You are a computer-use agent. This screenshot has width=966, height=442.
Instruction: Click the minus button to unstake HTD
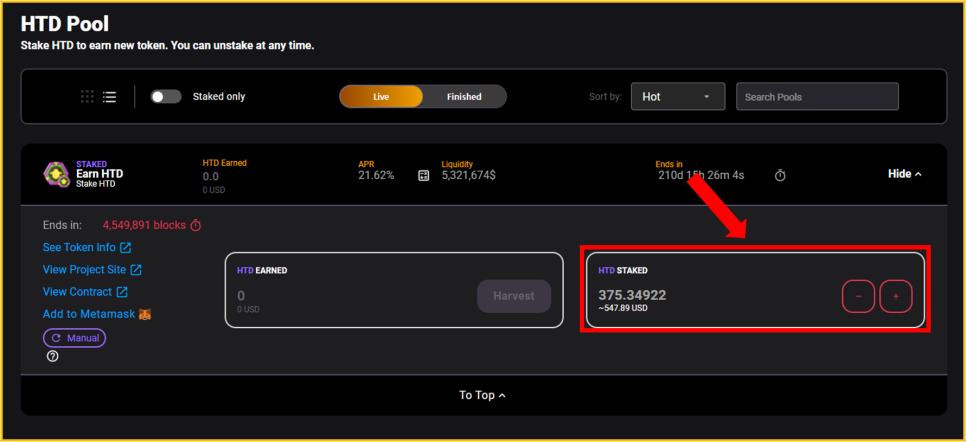(858, 297)
